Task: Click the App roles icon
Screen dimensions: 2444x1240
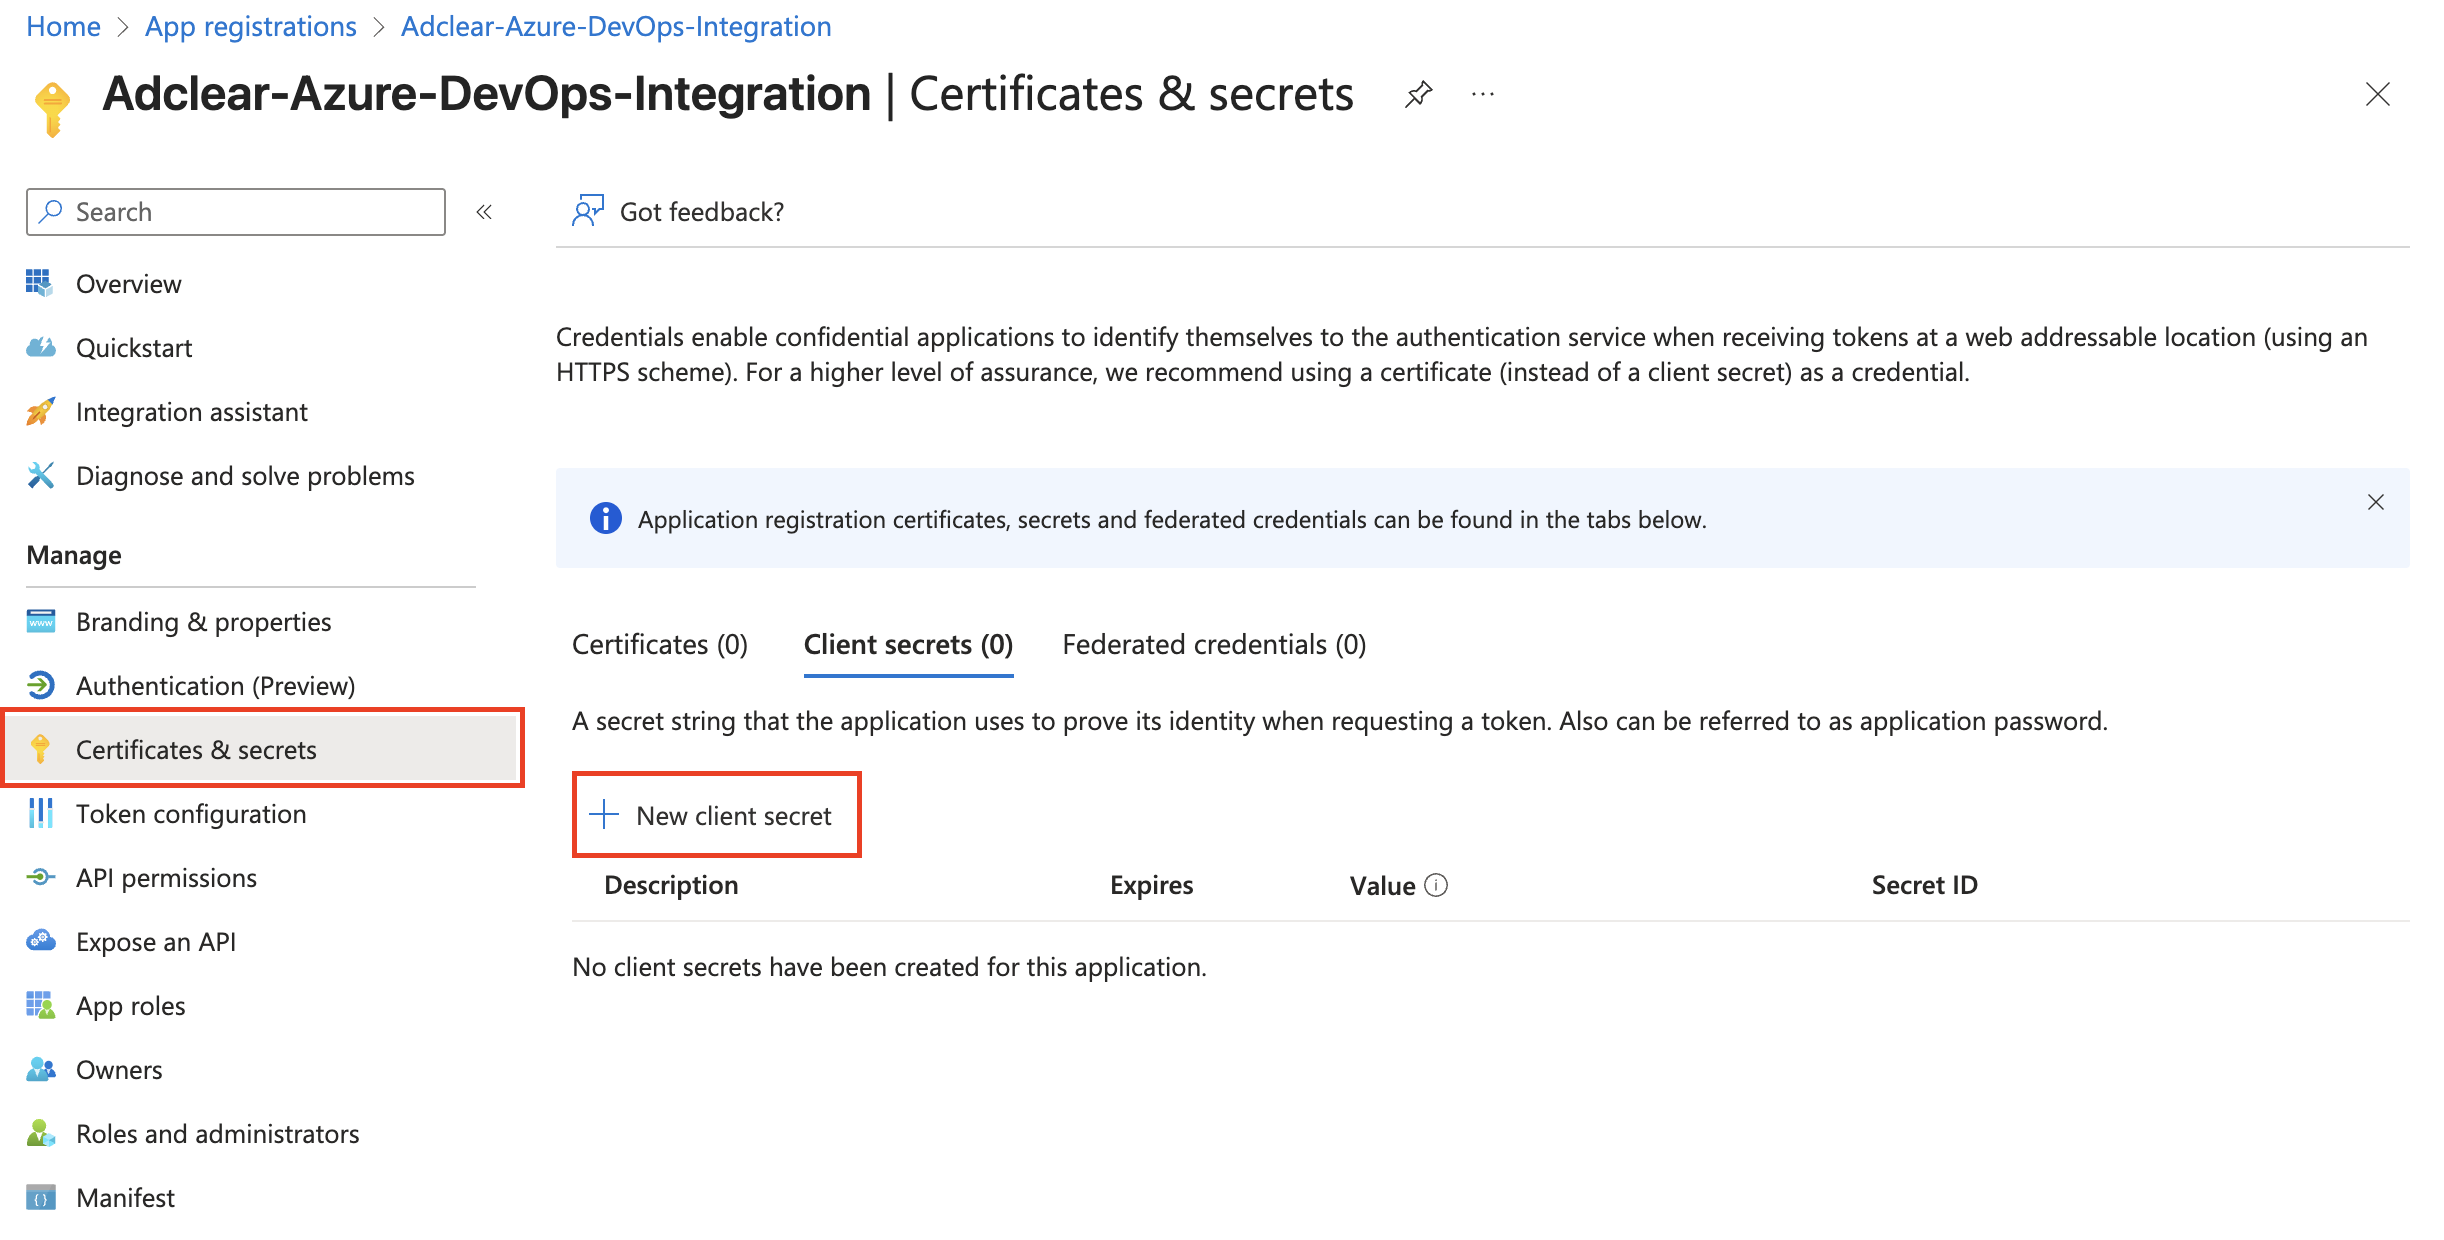Action: click(x=41, y=1005)
